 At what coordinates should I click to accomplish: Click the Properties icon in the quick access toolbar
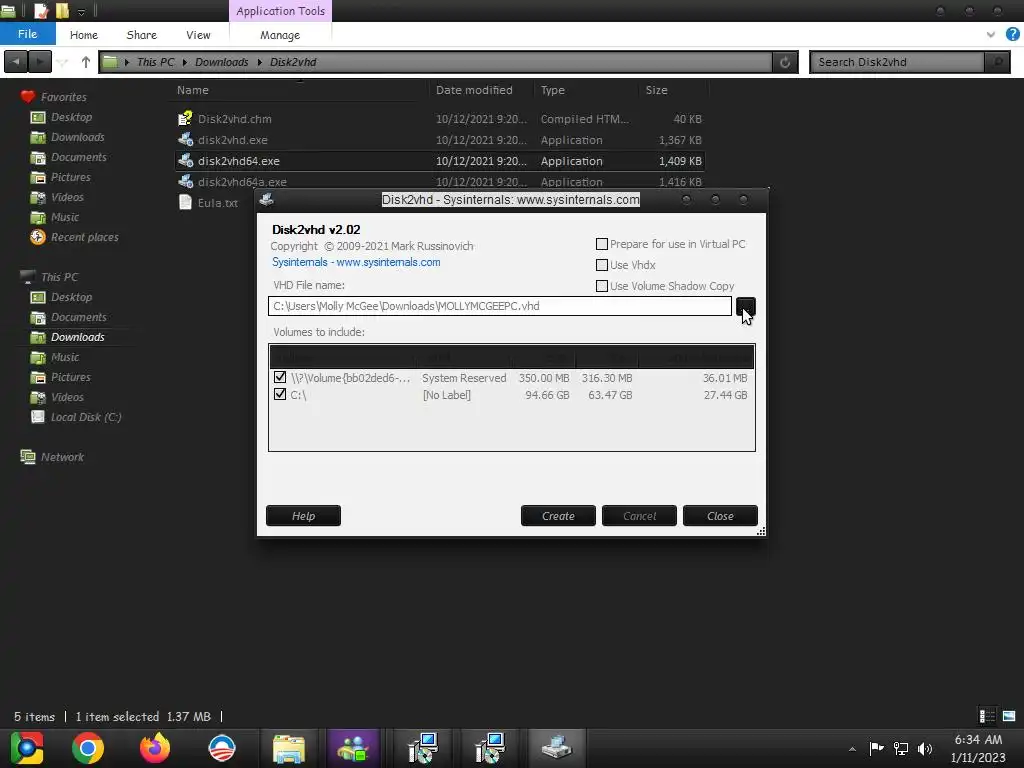click(x=40, y=10)
